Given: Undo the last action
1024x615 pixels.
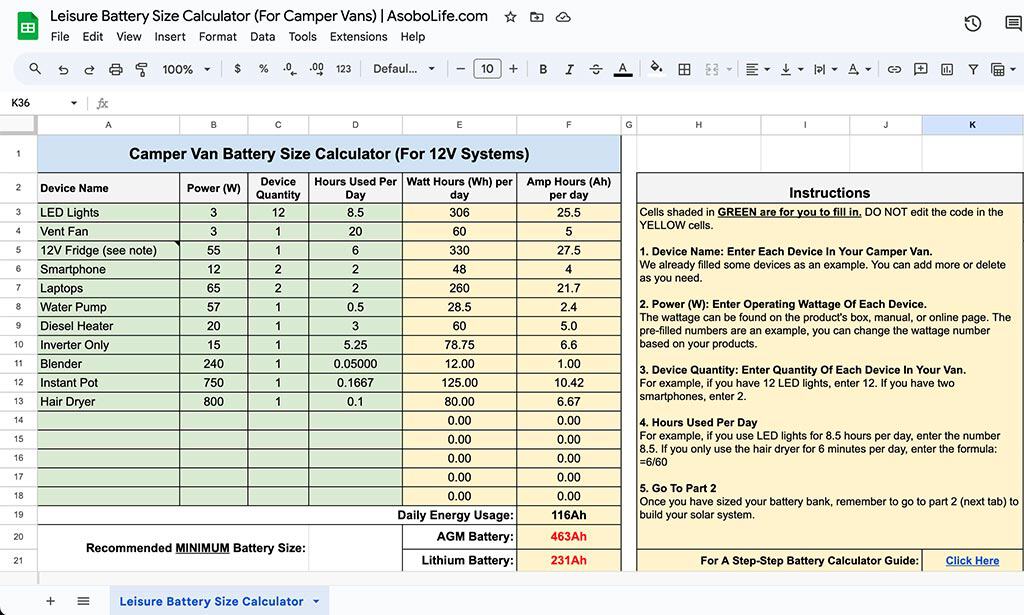Looking at the screenshot, I should click(63, 69).
